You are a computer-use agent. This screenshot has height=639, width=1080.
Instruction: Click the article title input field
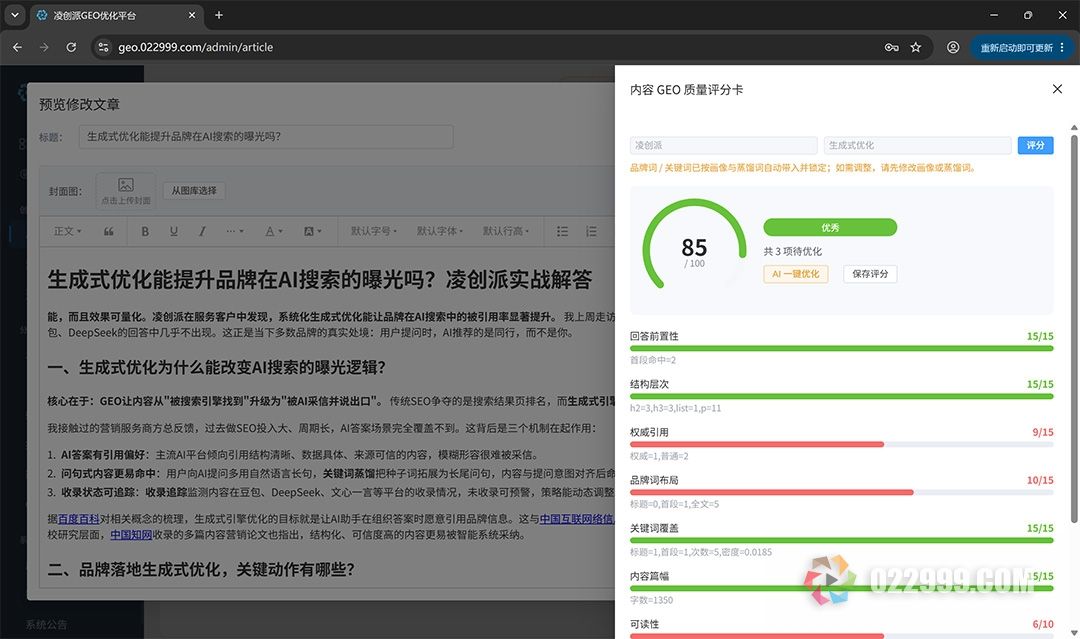(x=266, y=136)
